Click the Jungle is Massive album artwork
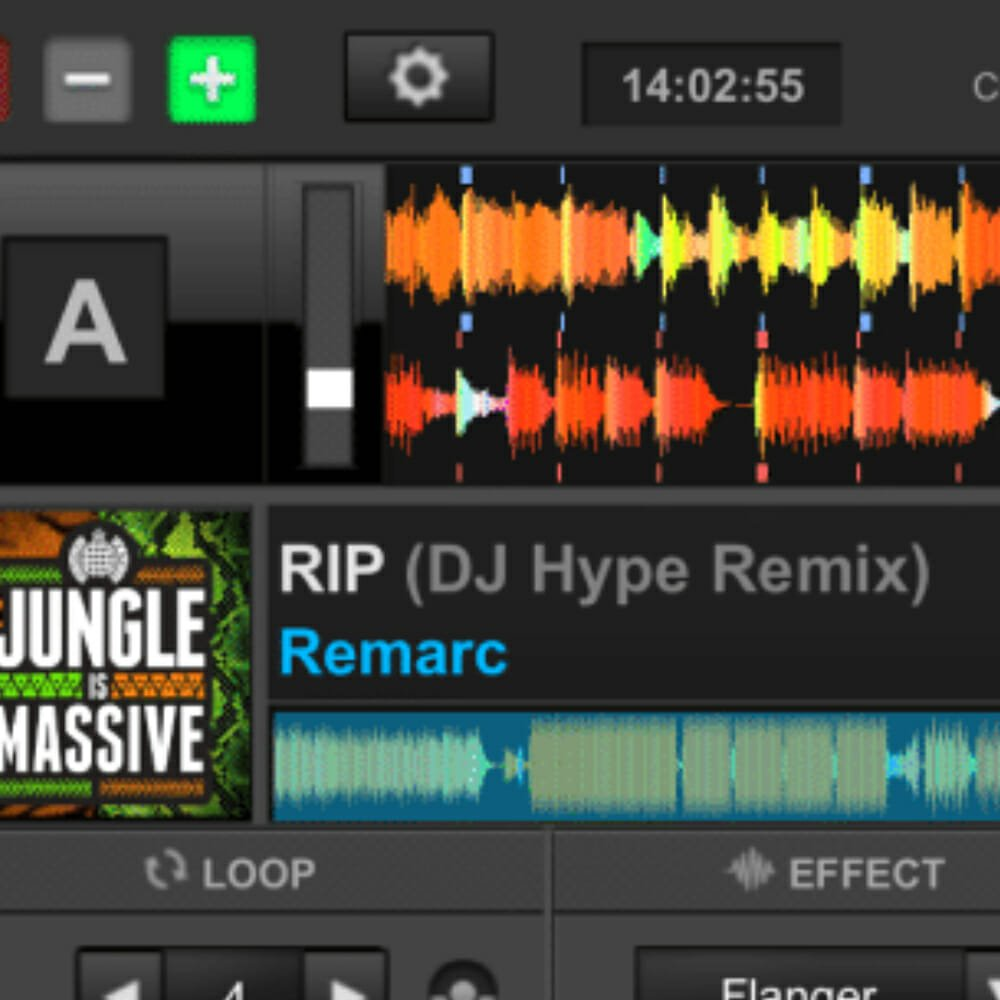 tap(124, 665)
